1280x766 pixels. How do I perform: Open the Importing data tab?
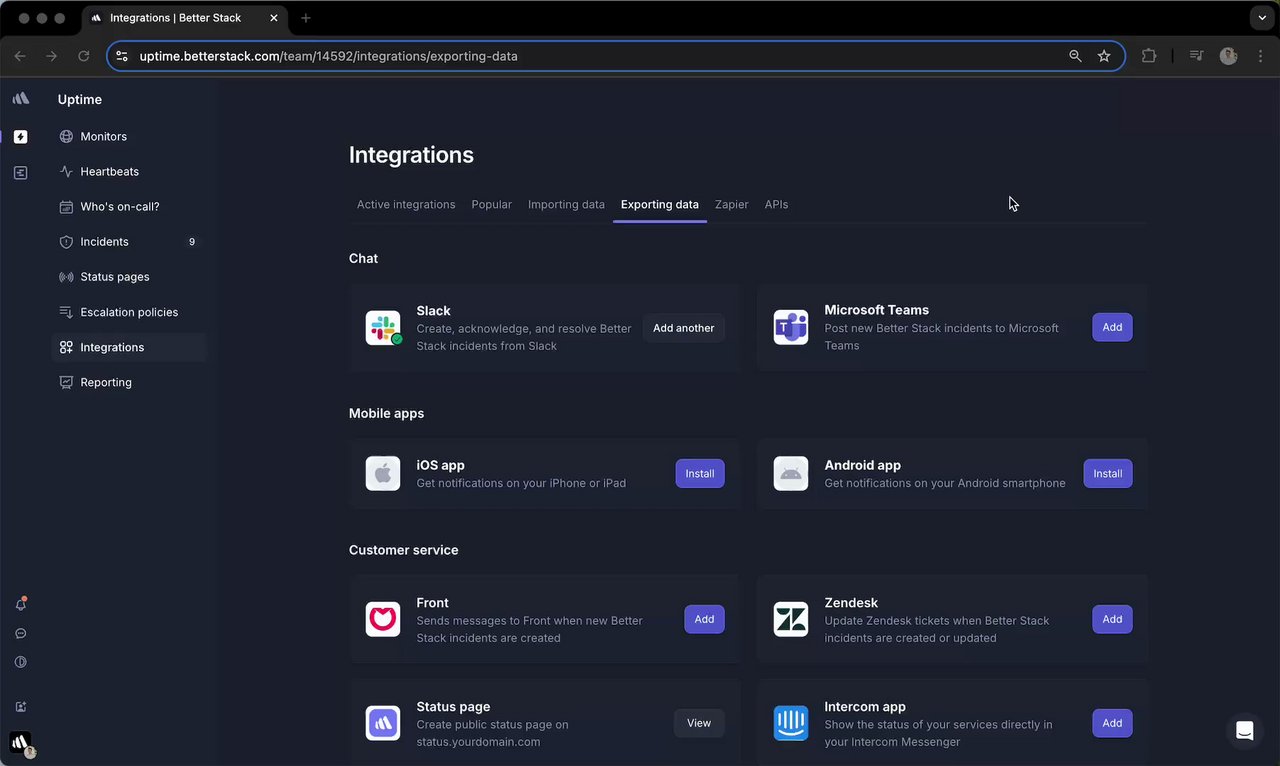pyautogui.click(x=566, y=204)
